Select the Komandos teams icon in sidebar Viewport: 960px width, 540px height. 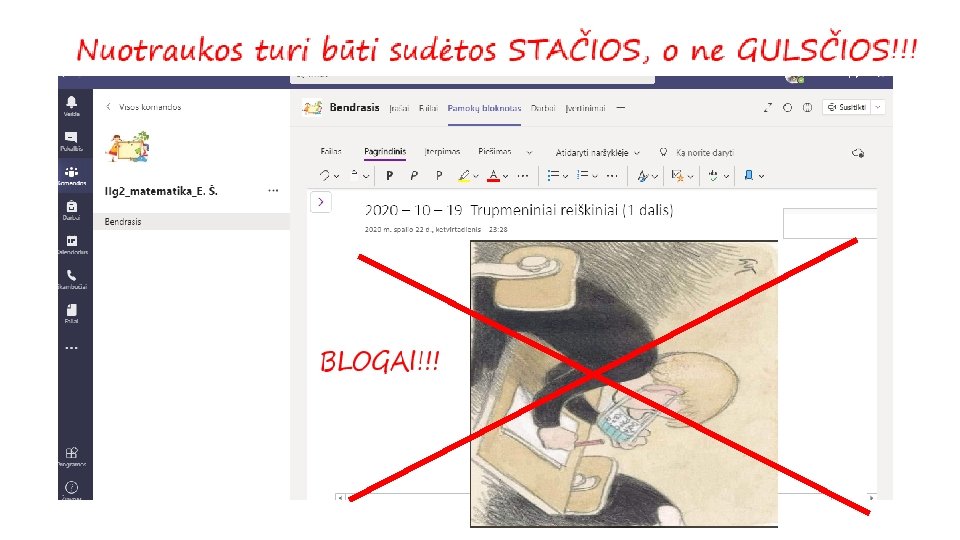click(x=72, y=175)
